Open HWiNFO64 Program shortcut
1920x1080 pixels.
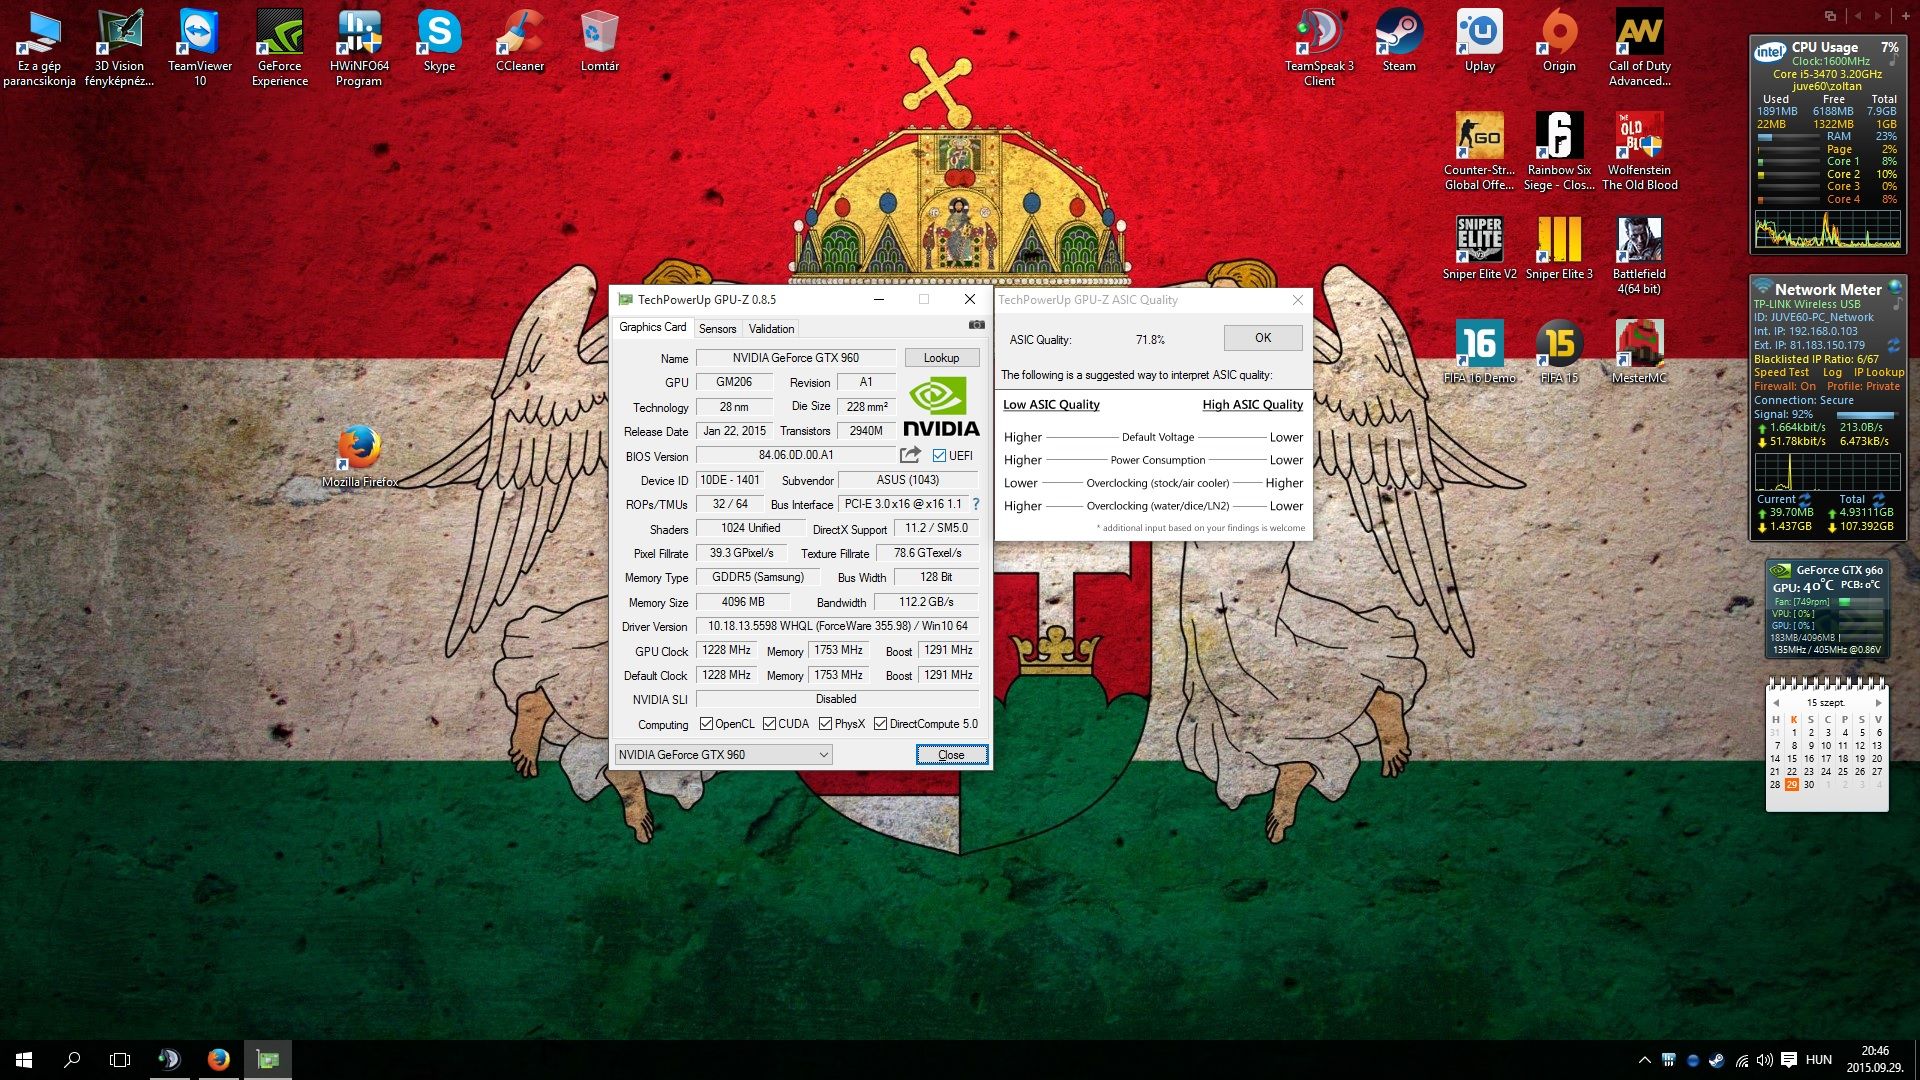pyautogui.click(x=359, y=47)
